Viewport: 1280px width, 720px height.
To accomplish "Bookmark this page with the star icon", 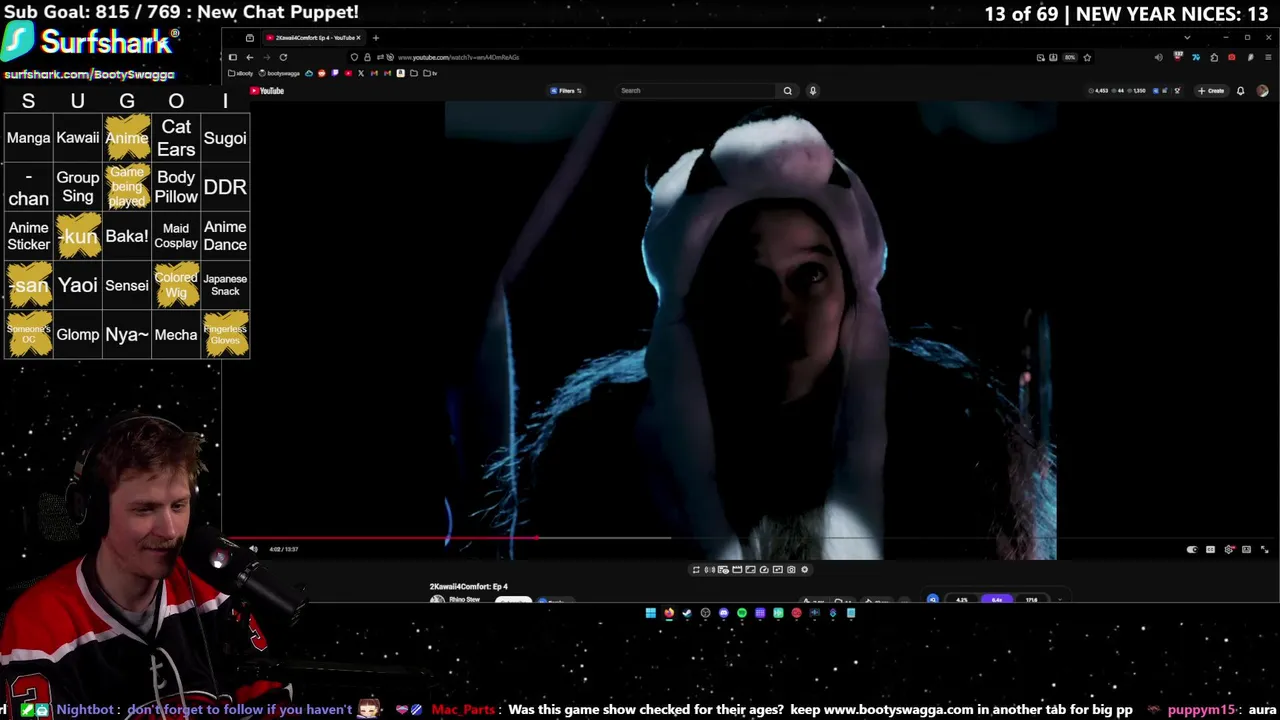I will tap(1087, 57).
